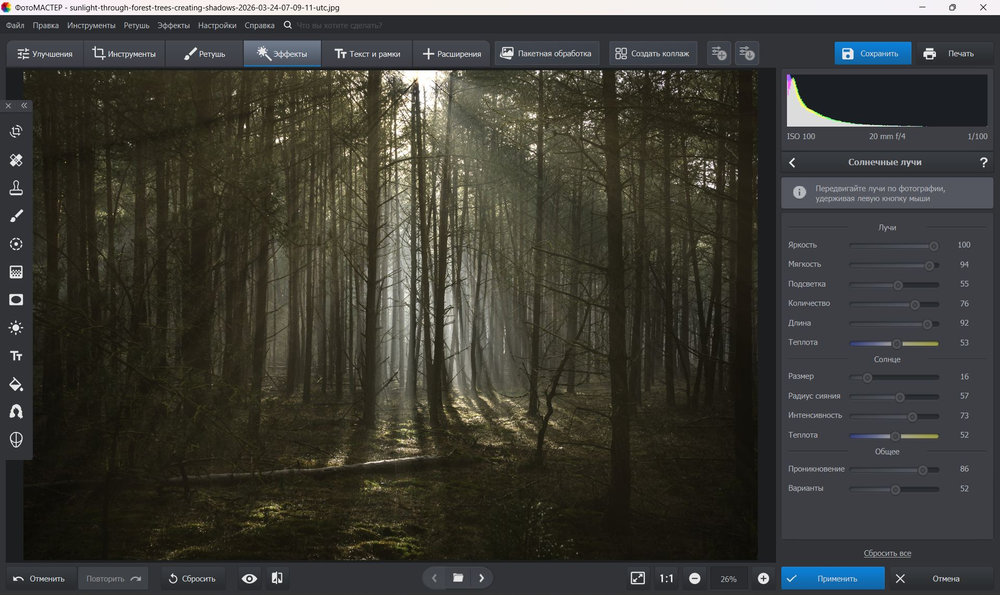This screenshot has width=1000, height=595.
Task: Click the sliders-with-plus preset icon
Action: tap(719, 54)
